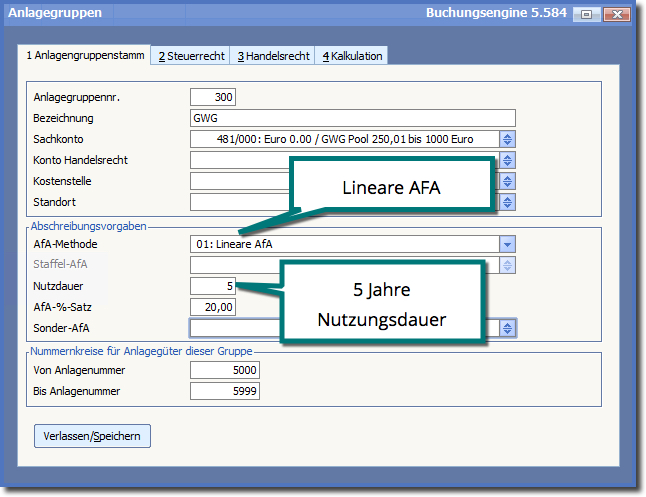Expand the AfA-Methode dropdown list
The width and height of the screenshot is (646, 497).
click(507, 244)
